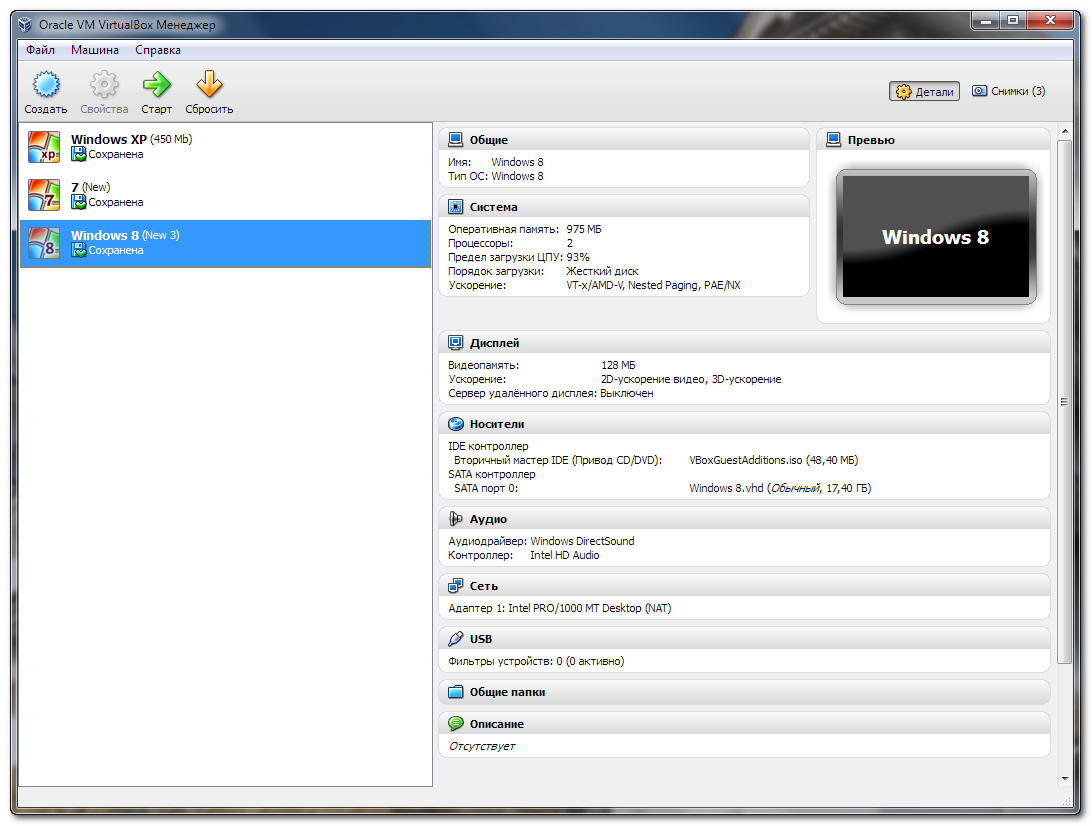Minimize the VirtualBox Manager window

click(985, 21)
